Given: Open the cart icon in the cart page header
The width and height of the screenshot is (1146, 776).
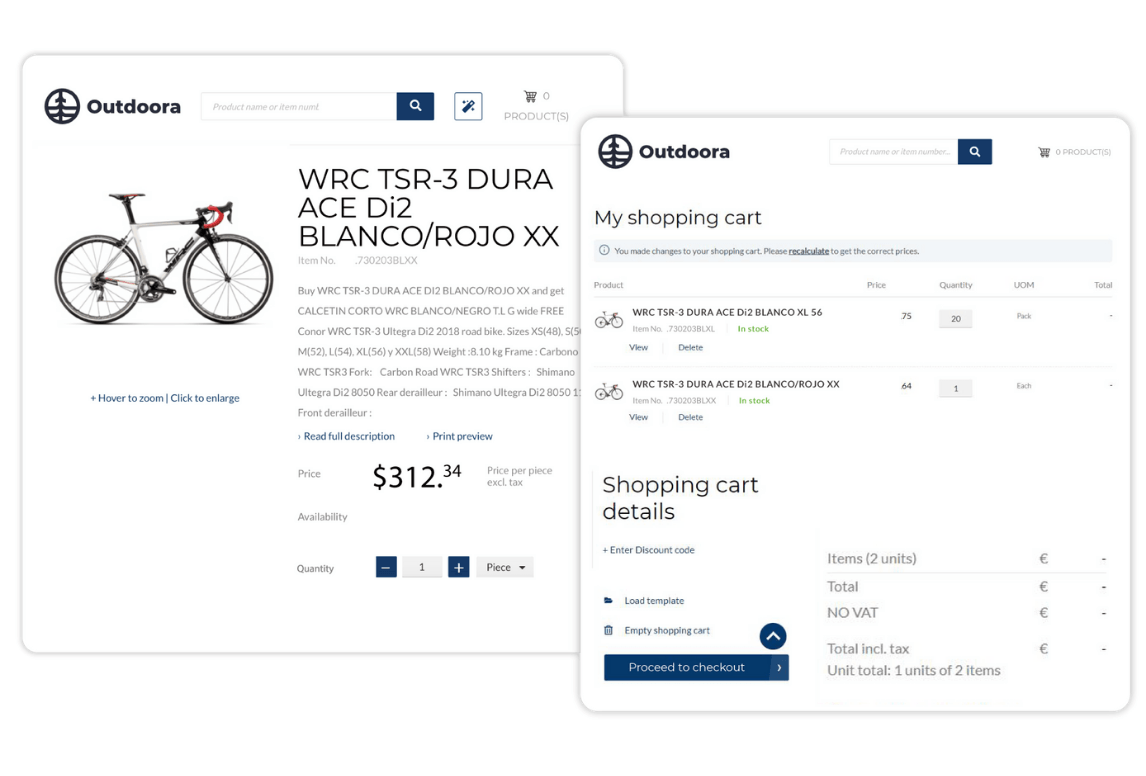Looking at the screenshot, I should tap(1043, 151).
